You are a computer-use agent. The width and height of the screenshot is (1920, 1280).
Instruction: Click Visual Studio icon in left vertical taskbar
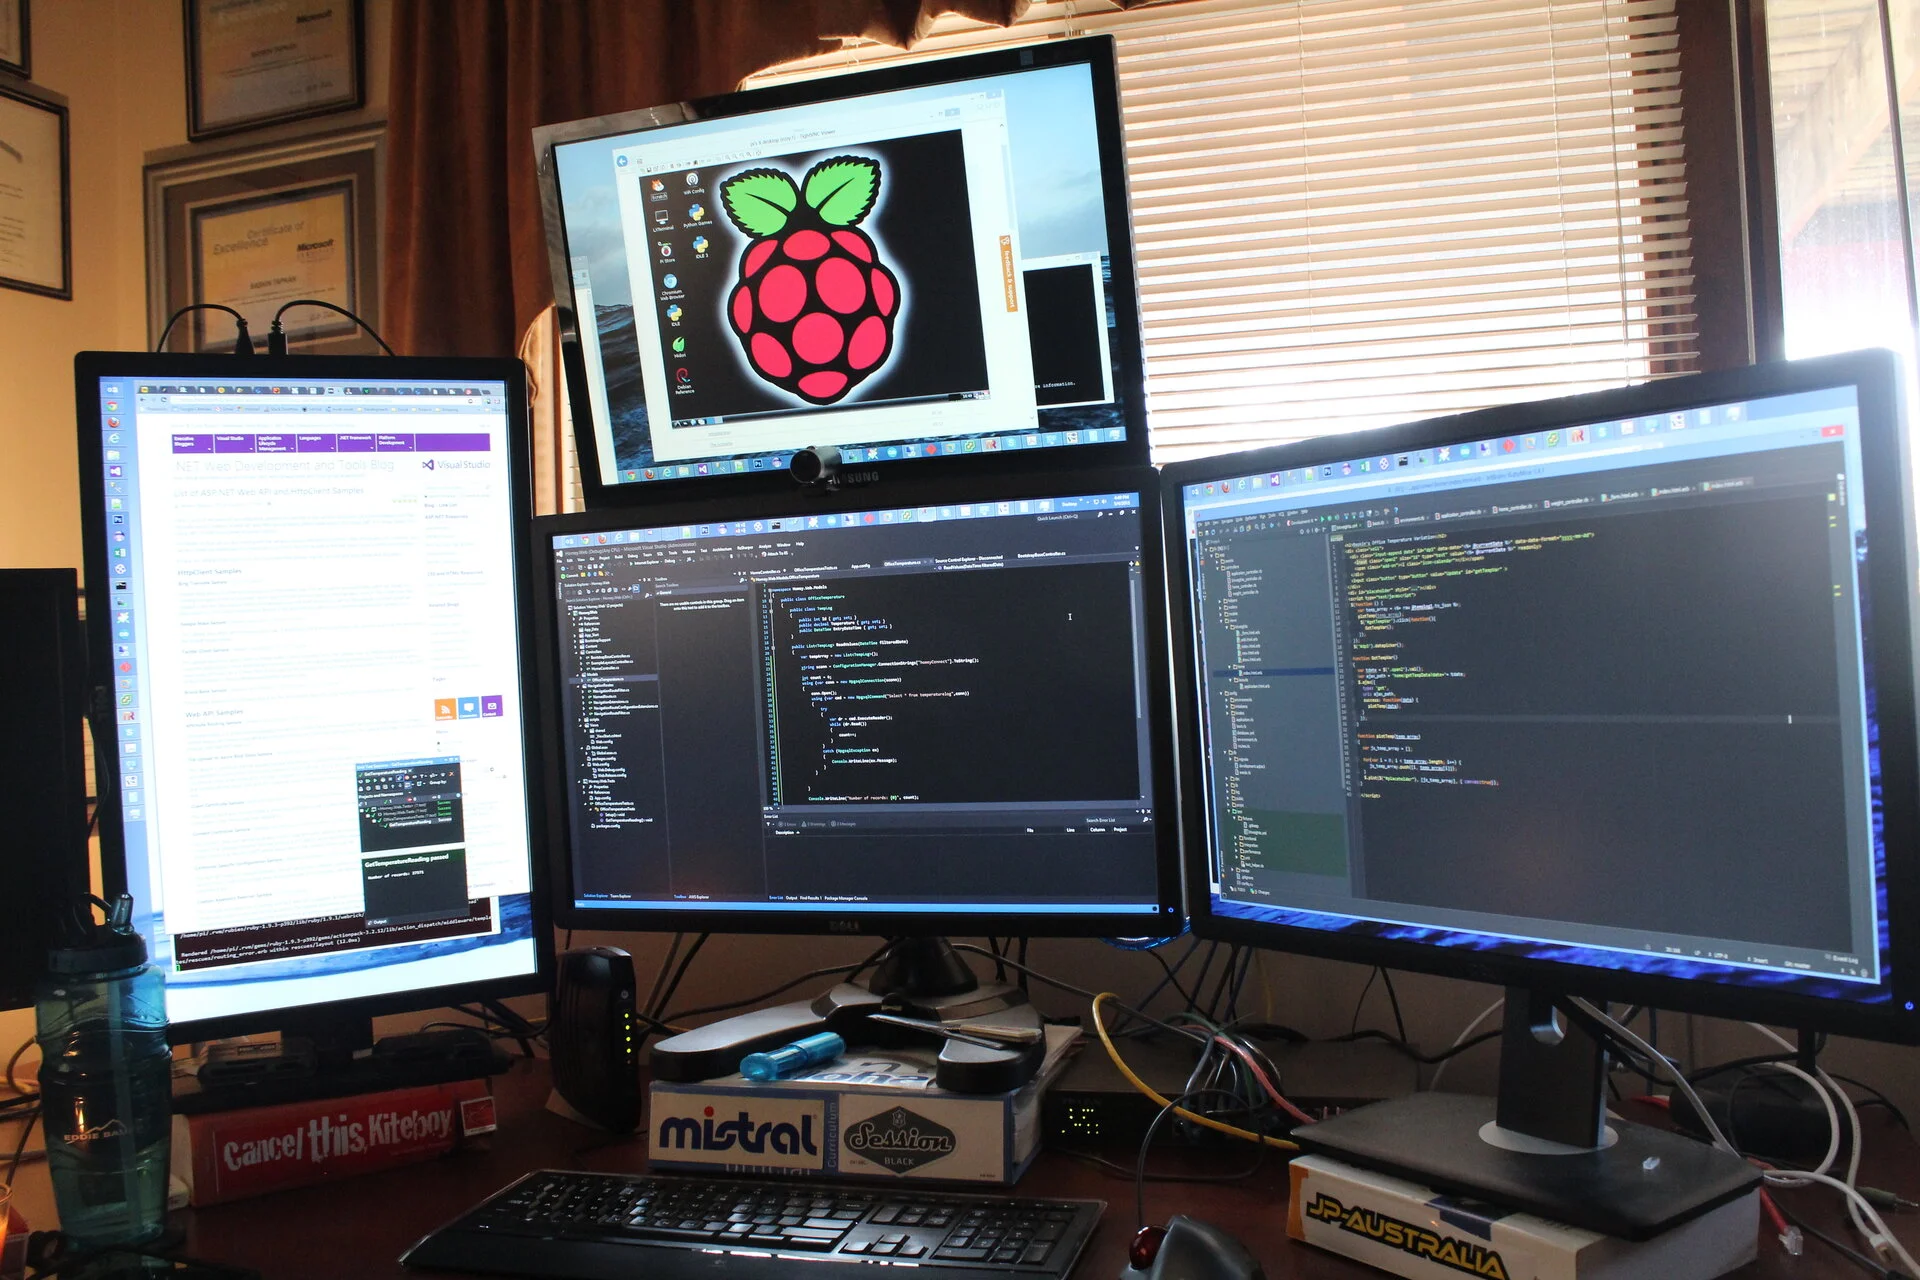[x=115, y=470]
